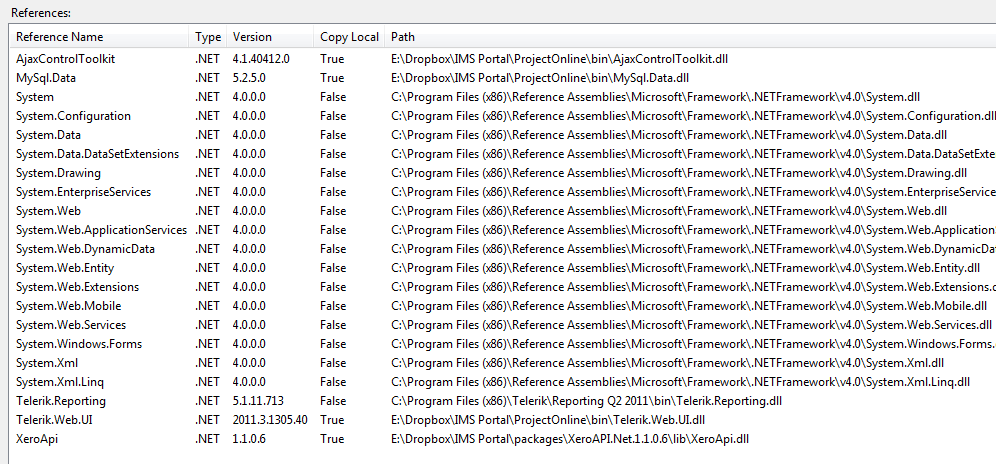Sort by Reference Name column header
The height and width of the screenshot is (464, 996).
pos(60,37)
